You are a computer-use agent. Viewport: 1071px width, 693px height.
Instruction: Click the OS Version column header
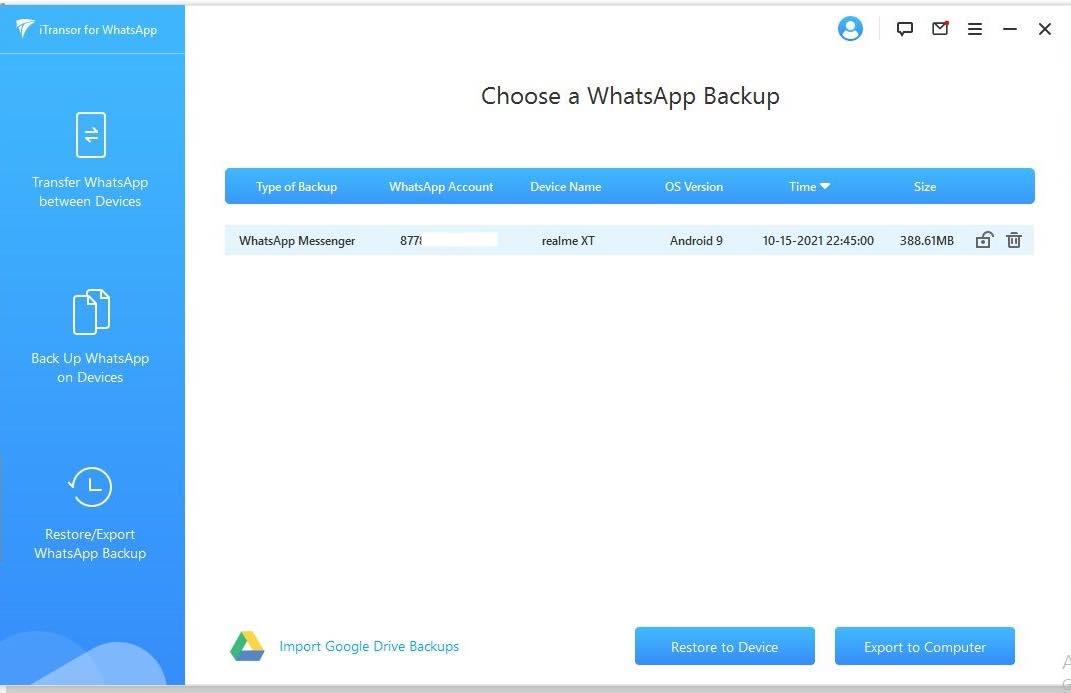coord(694,186)
